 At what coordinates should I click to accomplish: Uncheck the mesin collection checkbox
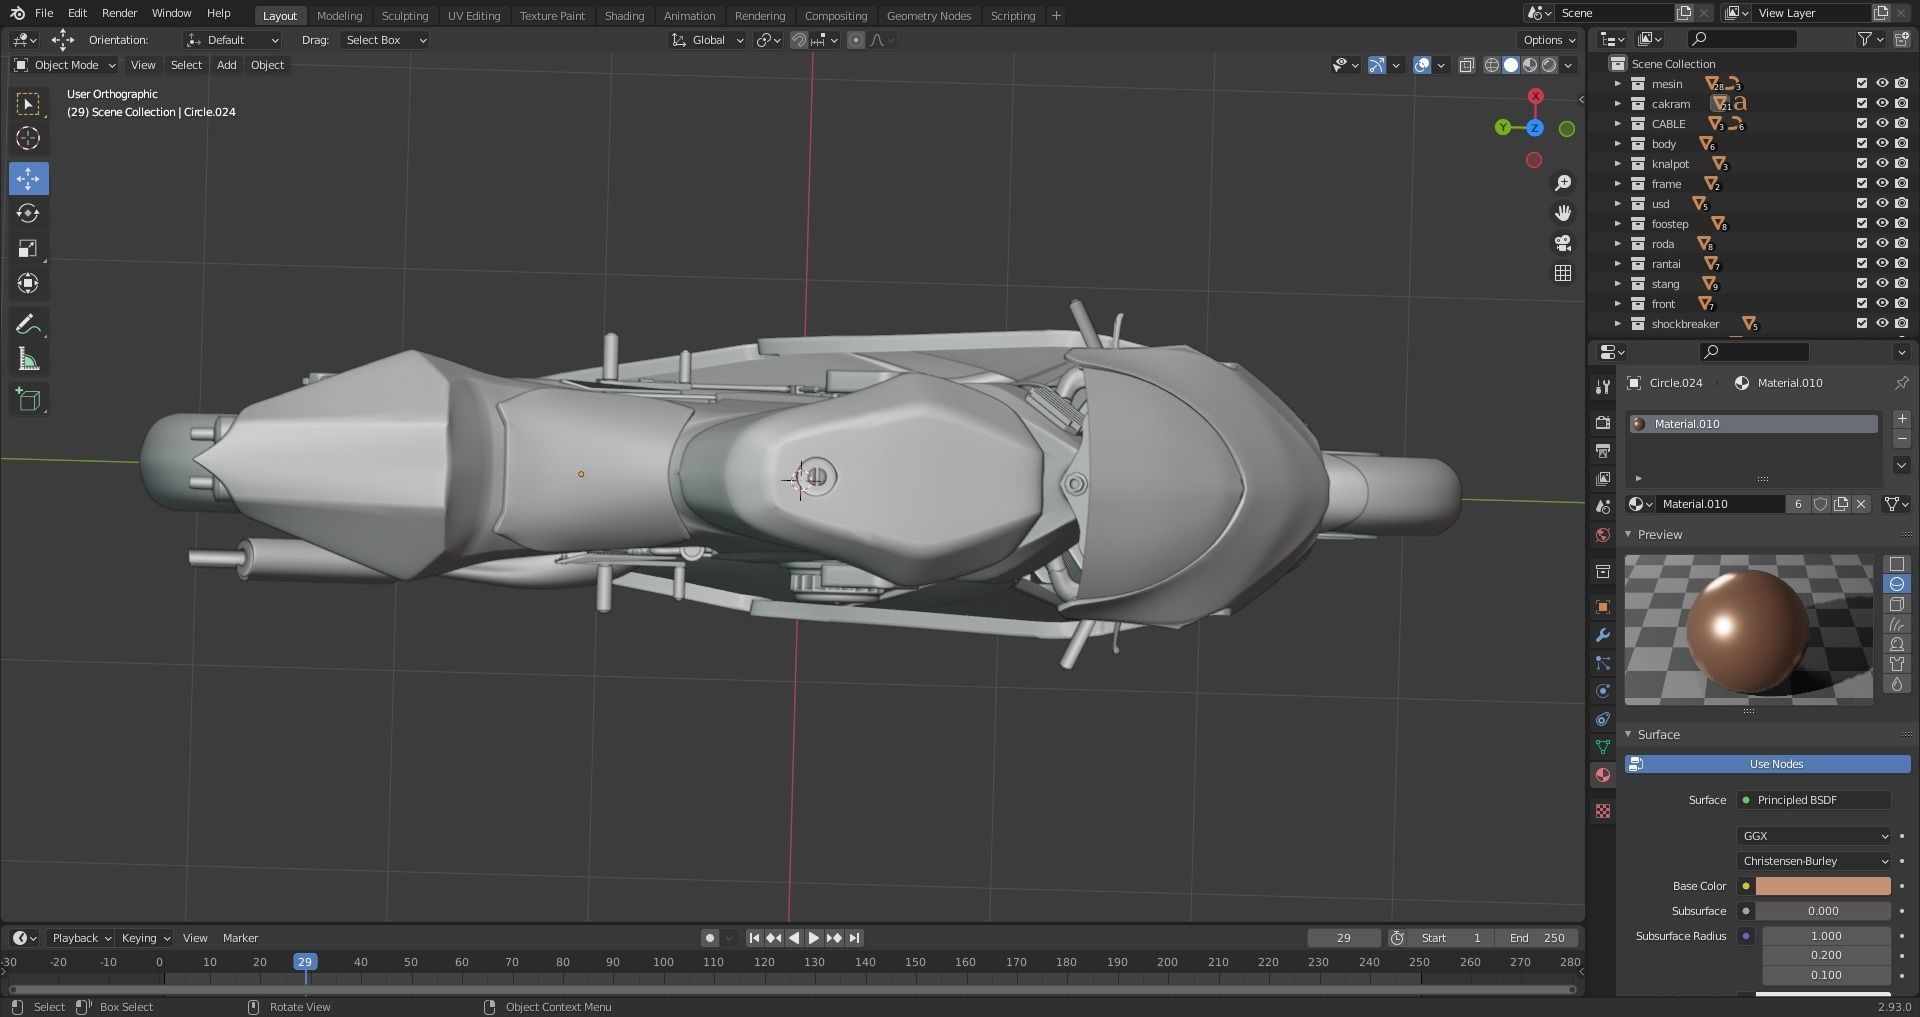(x=1862, y=84)
